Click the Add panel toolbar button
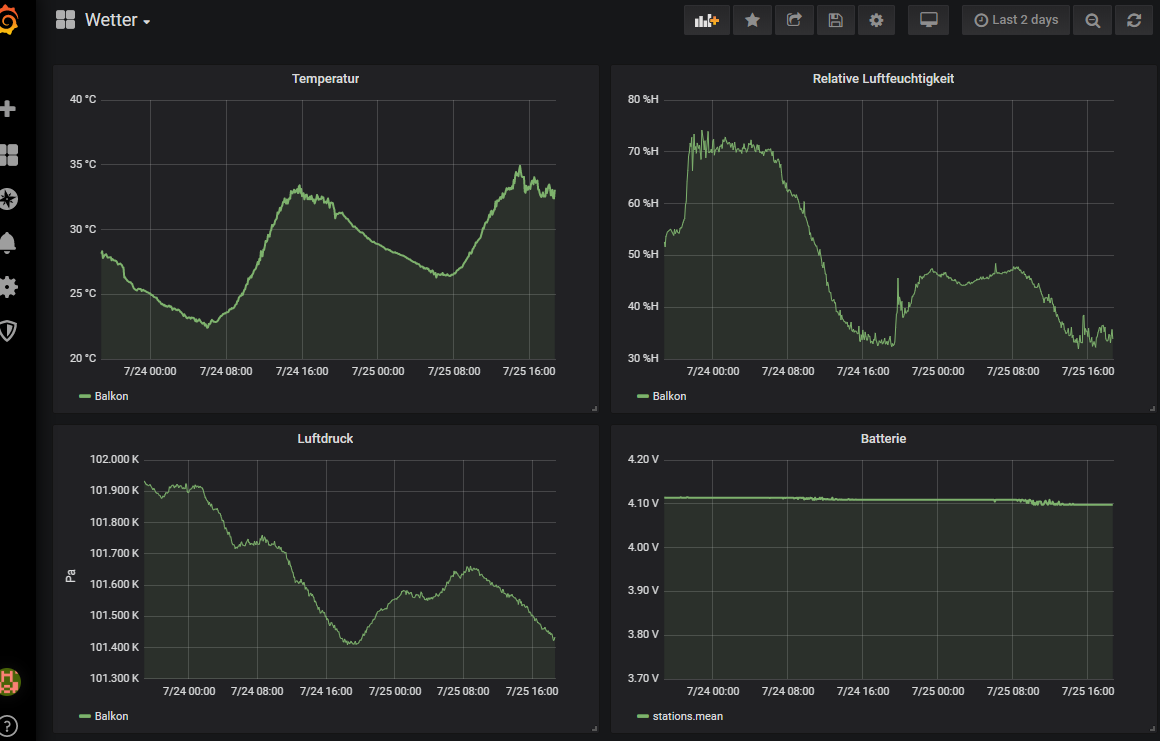 [x=707, y=21]
